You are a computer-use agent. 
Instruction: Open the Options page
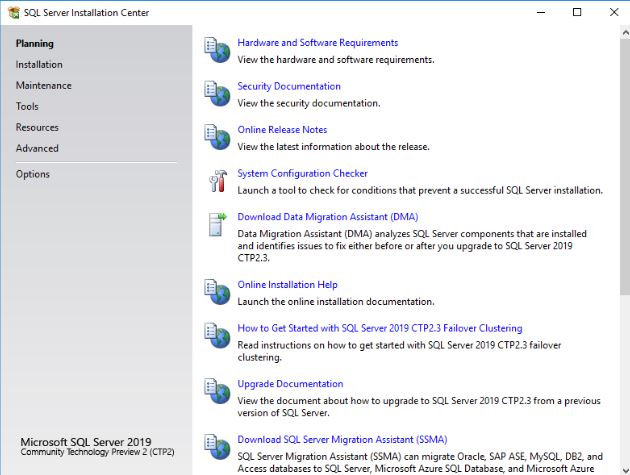[33, 174]
